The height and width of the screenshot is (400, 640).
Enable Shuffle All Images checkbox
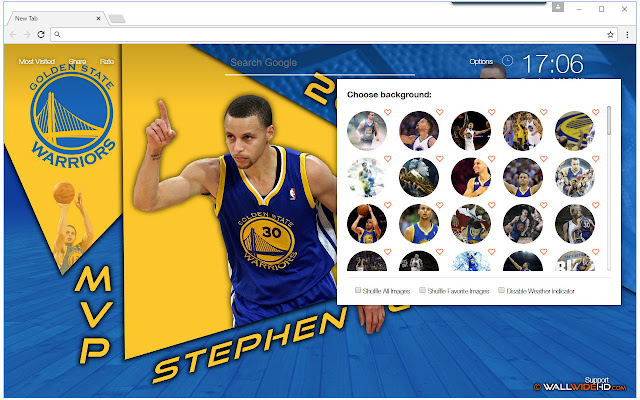358,290
